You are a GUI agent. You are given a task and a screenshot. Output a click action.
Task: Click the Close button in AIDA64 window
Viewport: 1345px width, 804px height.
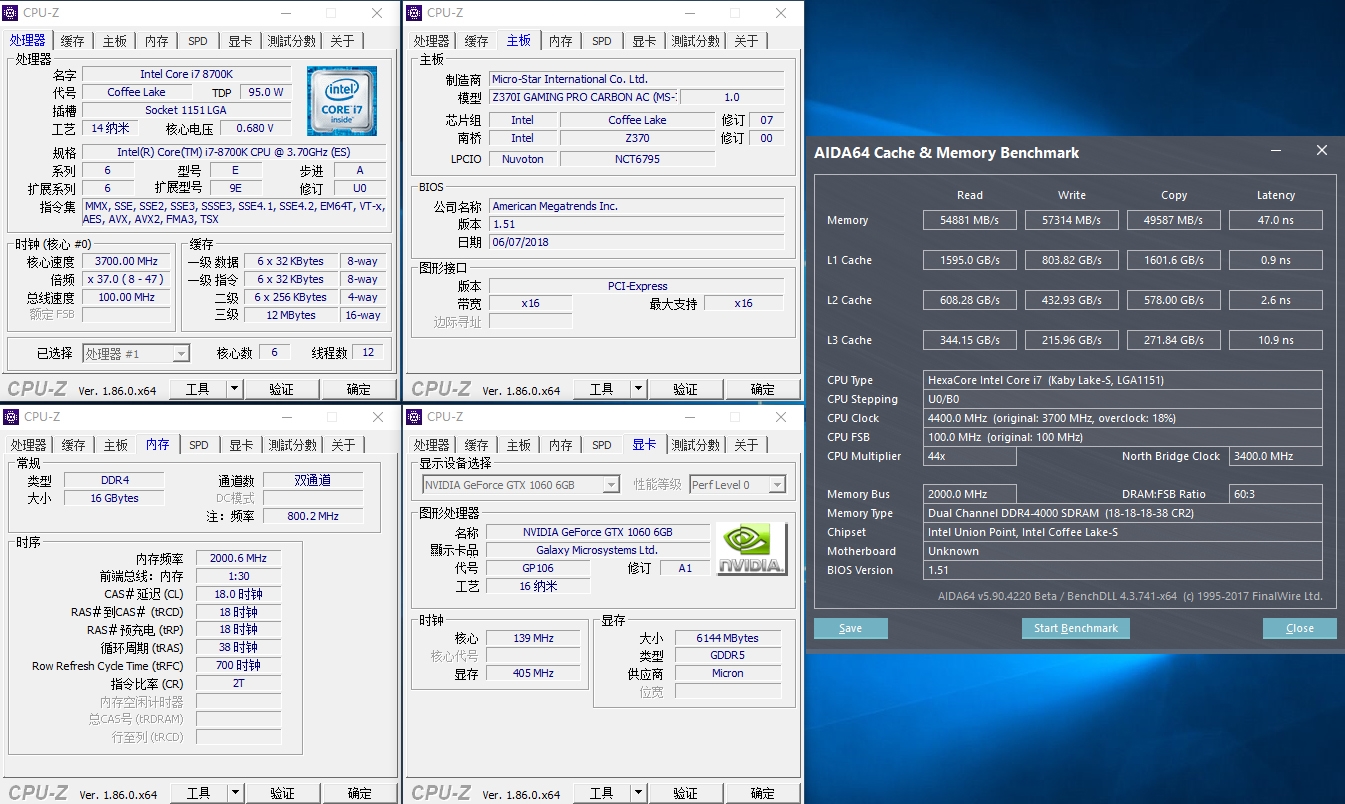click(x=1299, y=628)
